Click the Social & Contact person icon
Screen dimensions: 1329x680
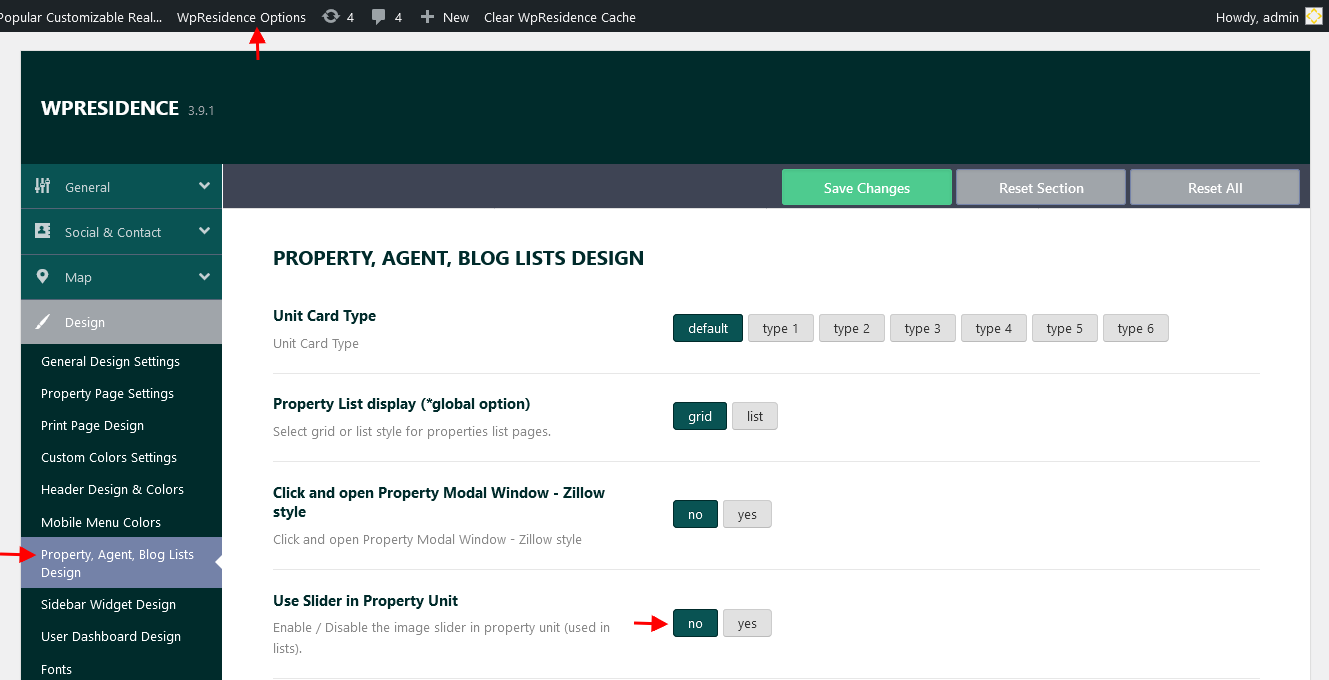coord(42,231)
